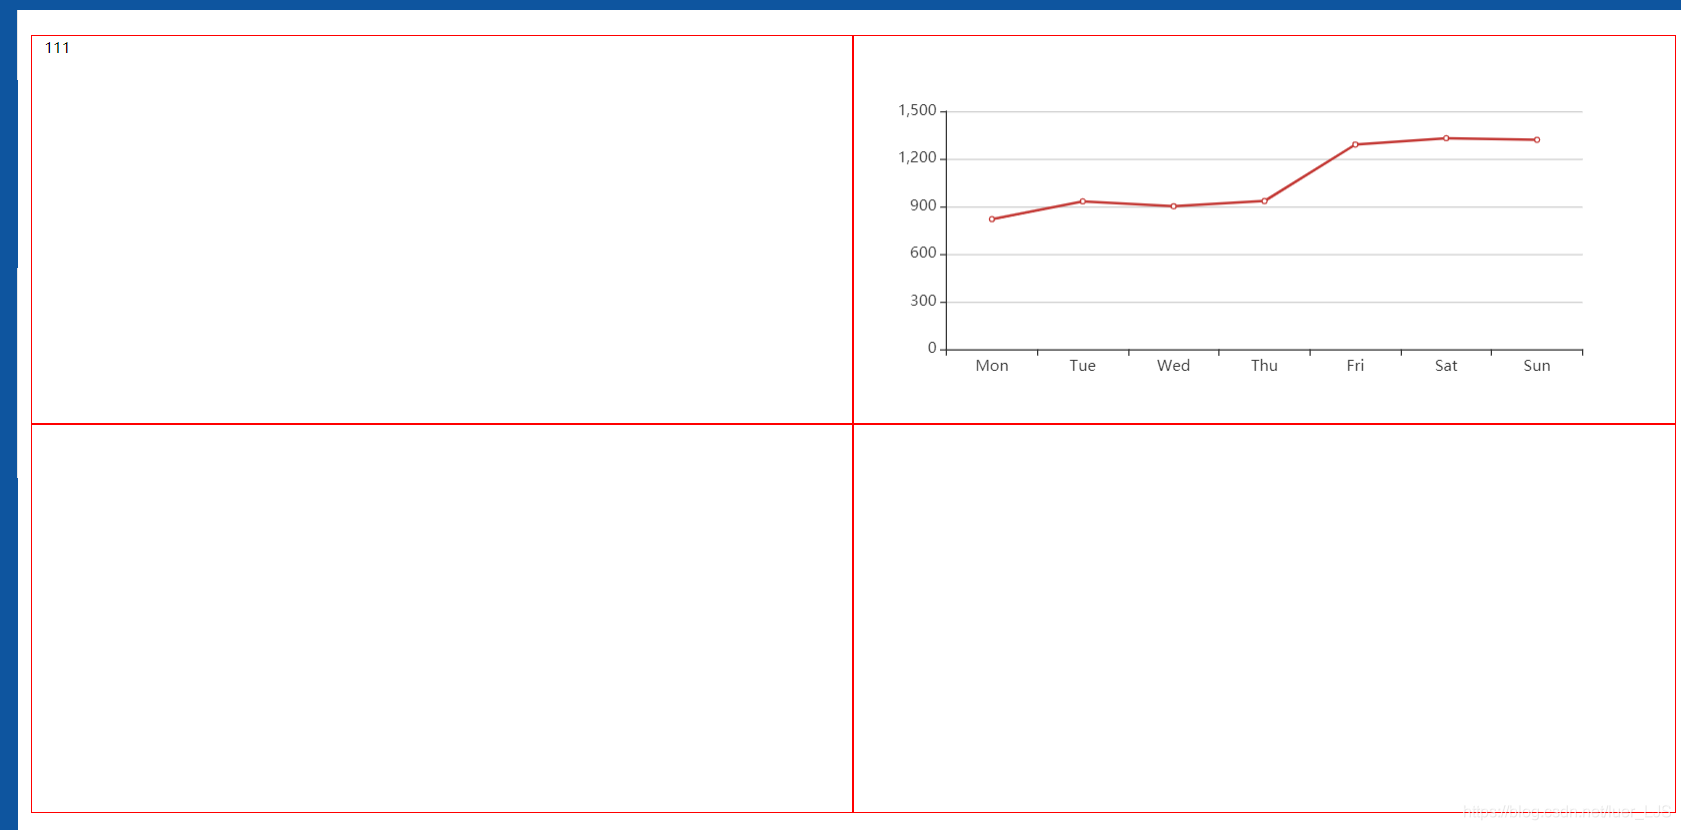Click the '900' y-axis label
Viewport: 1681px width, 830px height.
point(923,206)
